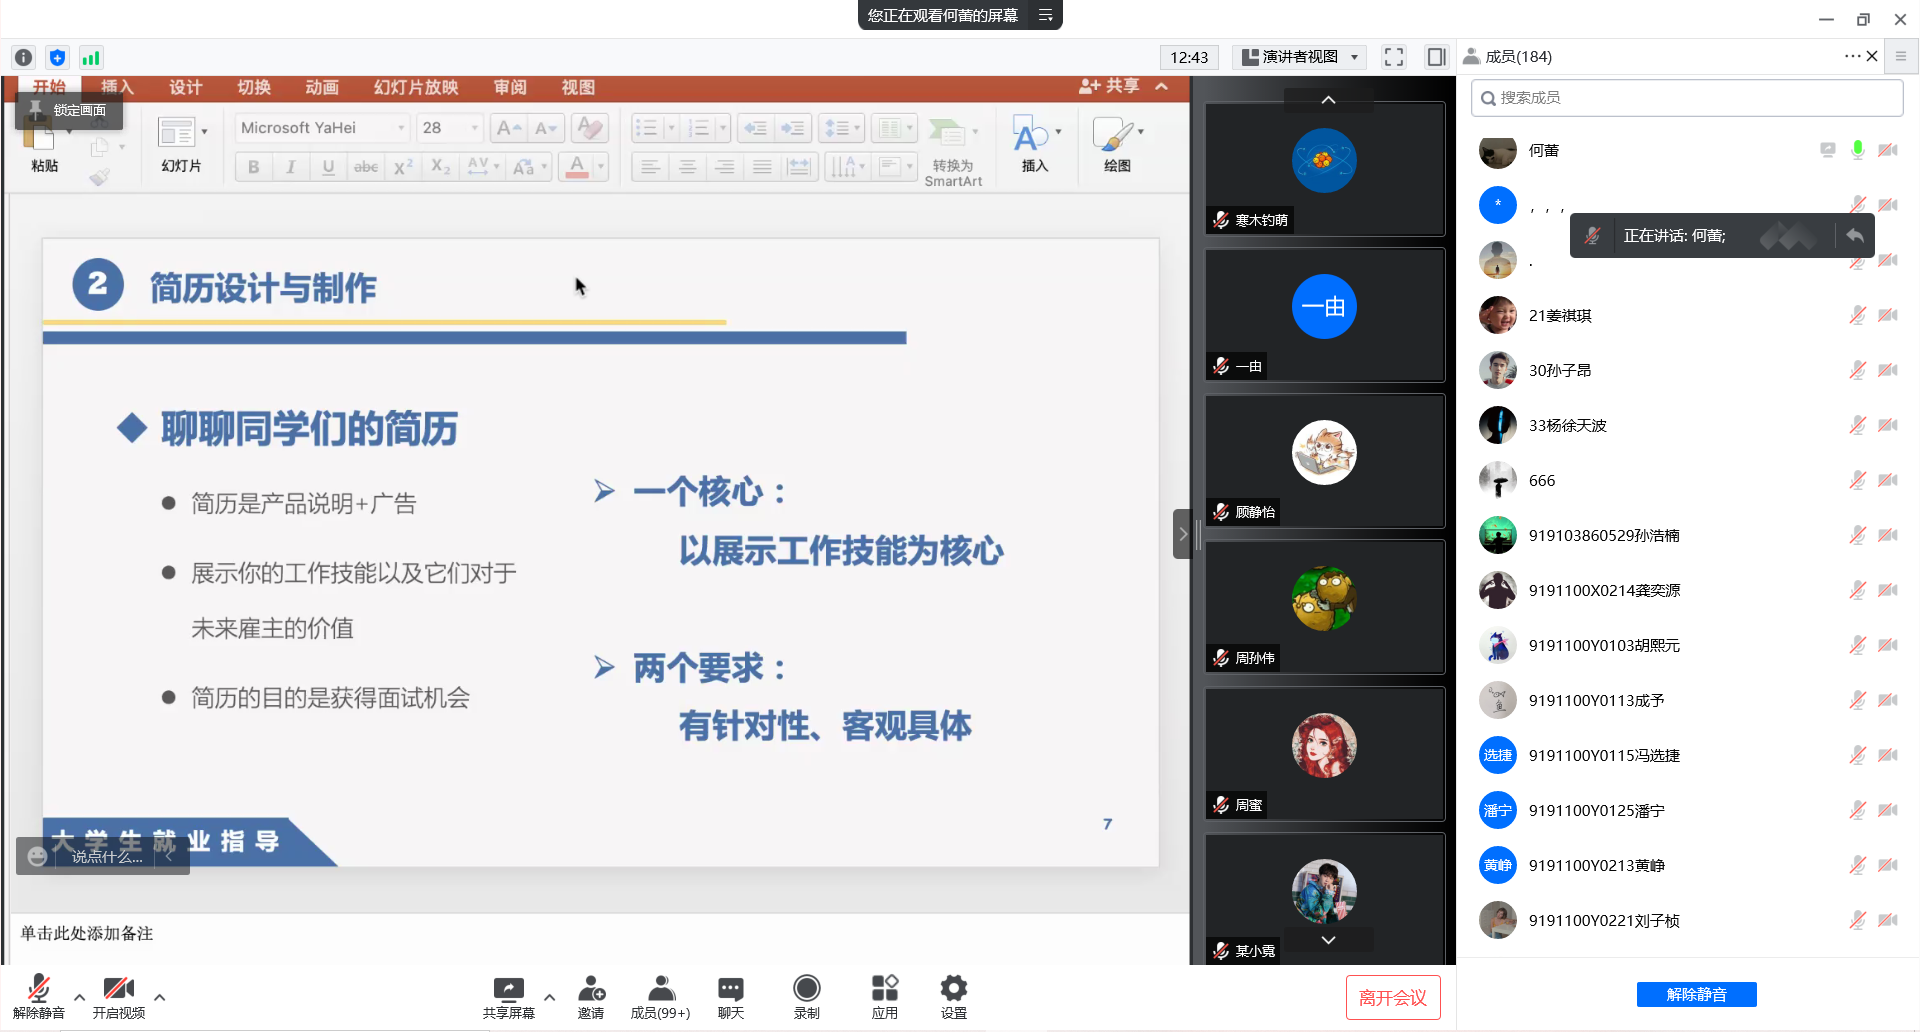Expand audio options arrow beside mute
Image resolution: width=1920 pixels, height=1032 pixels.
[x=79, y=997]
